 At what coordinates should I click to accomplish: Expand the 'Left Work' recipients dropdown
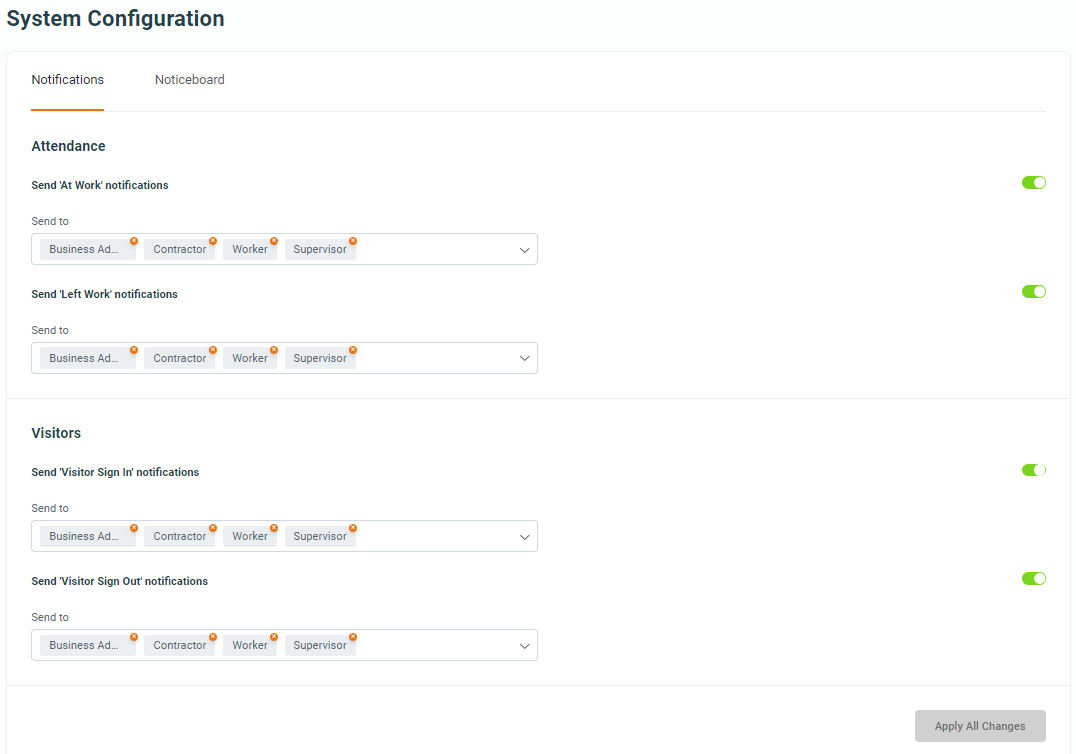coord(524,357)
